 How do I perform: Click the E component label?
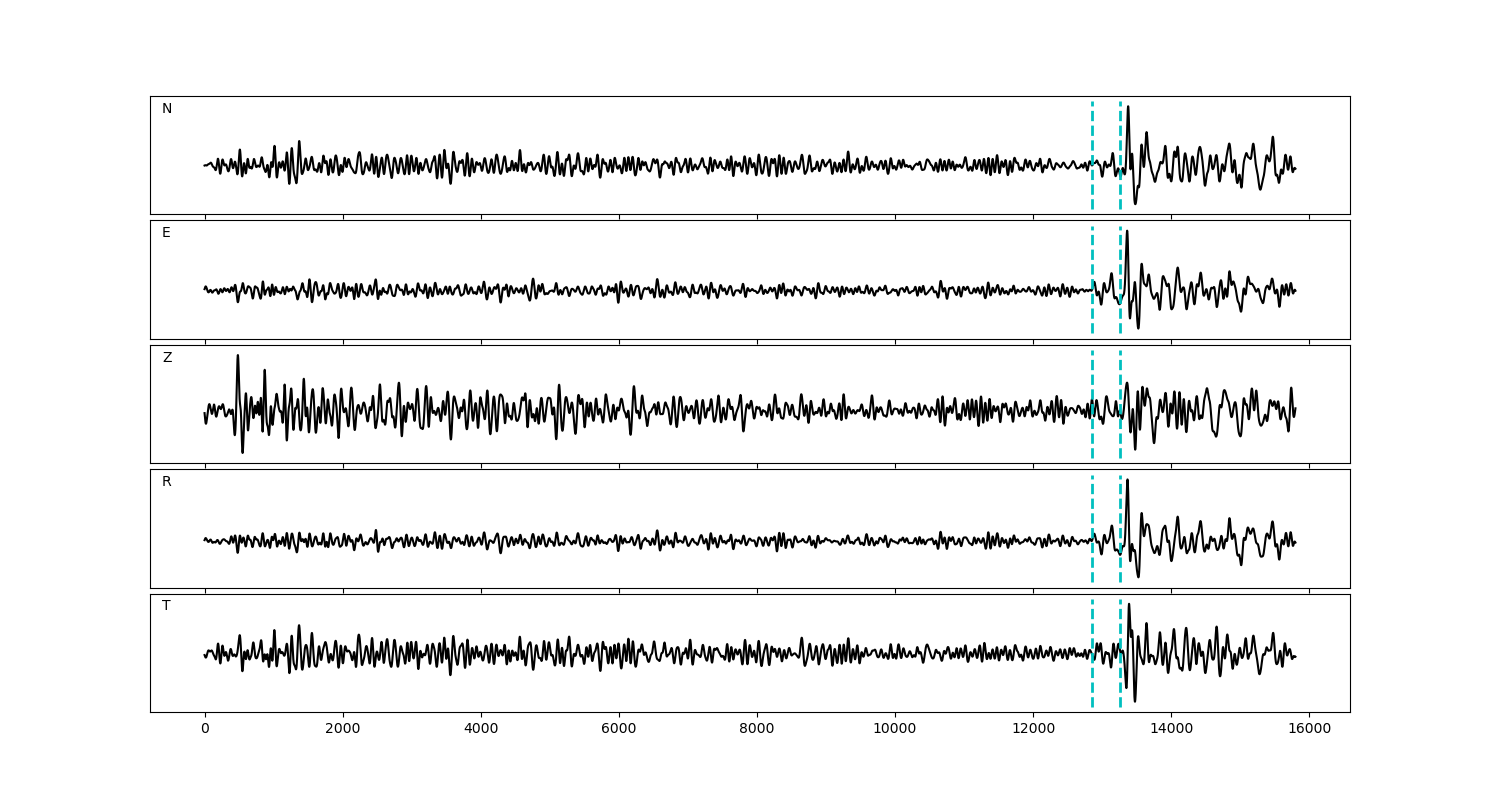(x=166, y=233)
